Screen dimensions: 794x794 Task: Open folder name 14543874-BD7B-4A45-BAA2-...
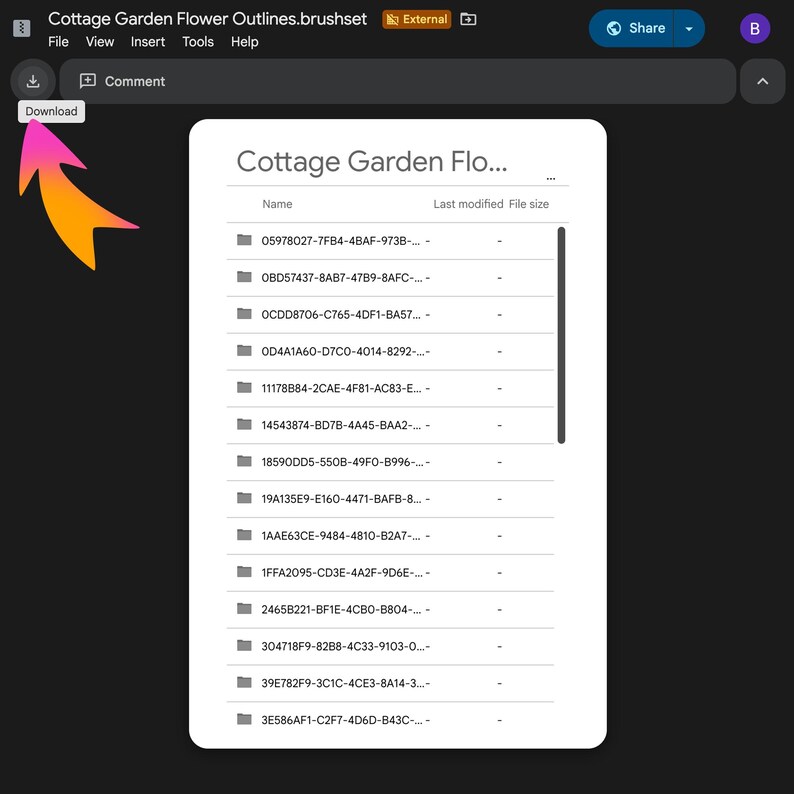341,425
